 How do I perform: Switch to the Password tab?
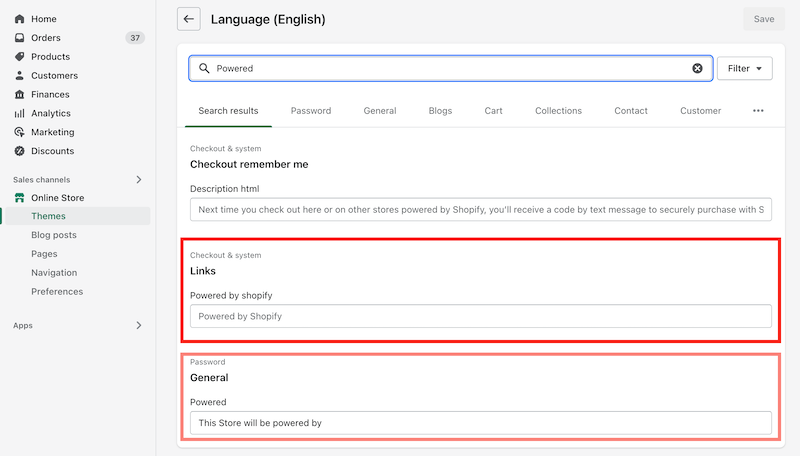(x=311, y=111)
